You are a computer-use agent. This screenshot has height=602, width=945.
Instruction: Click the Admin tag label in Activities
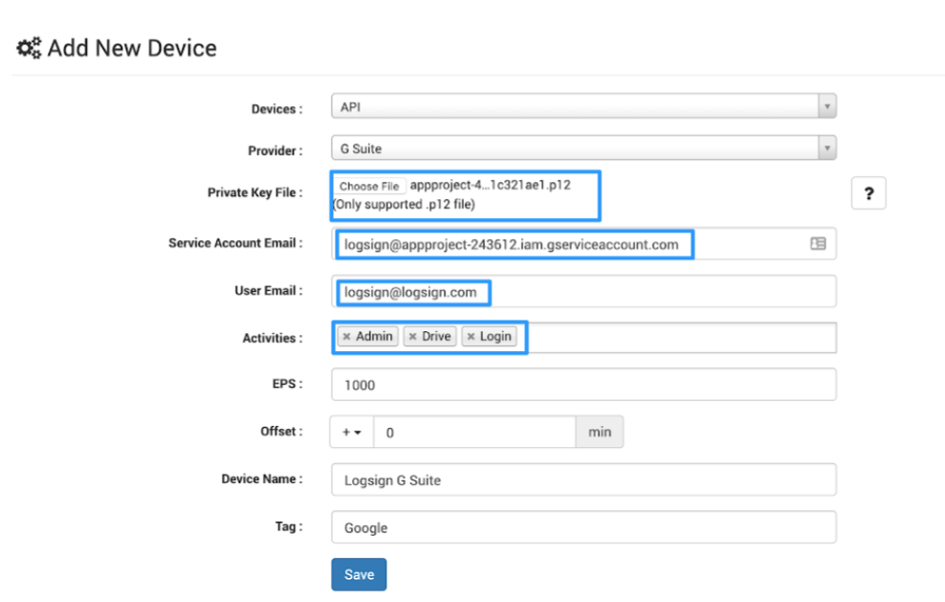click(x=374, y=336)
